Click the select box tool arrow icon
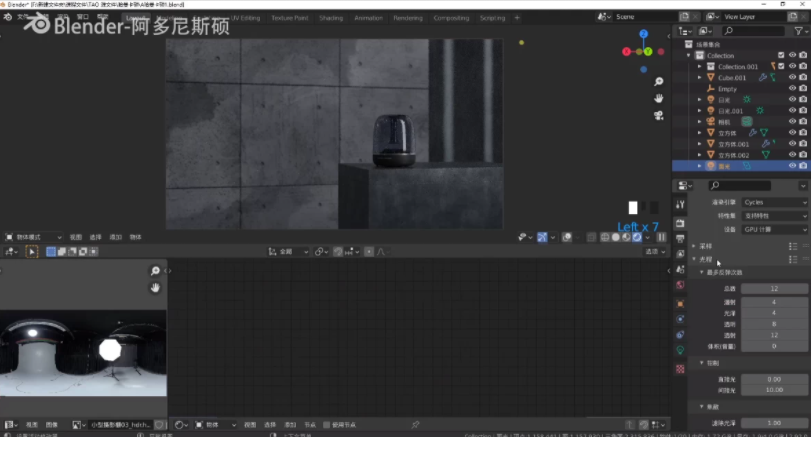Screen dimensions: 812x460 point(32,252)
